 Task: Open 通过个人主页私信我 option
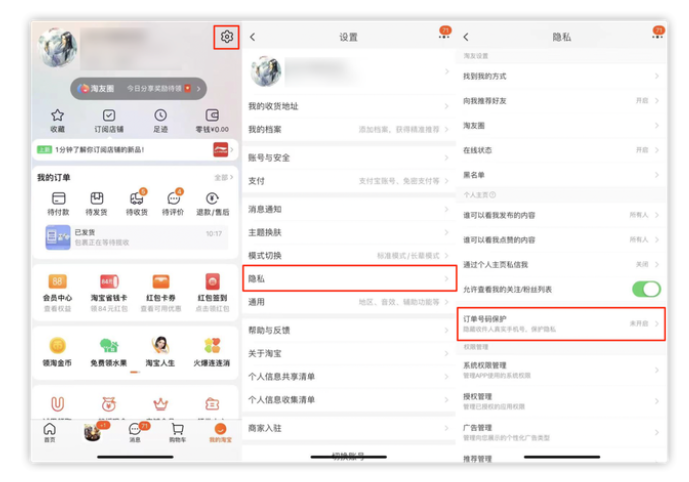[x=562, y=265]
